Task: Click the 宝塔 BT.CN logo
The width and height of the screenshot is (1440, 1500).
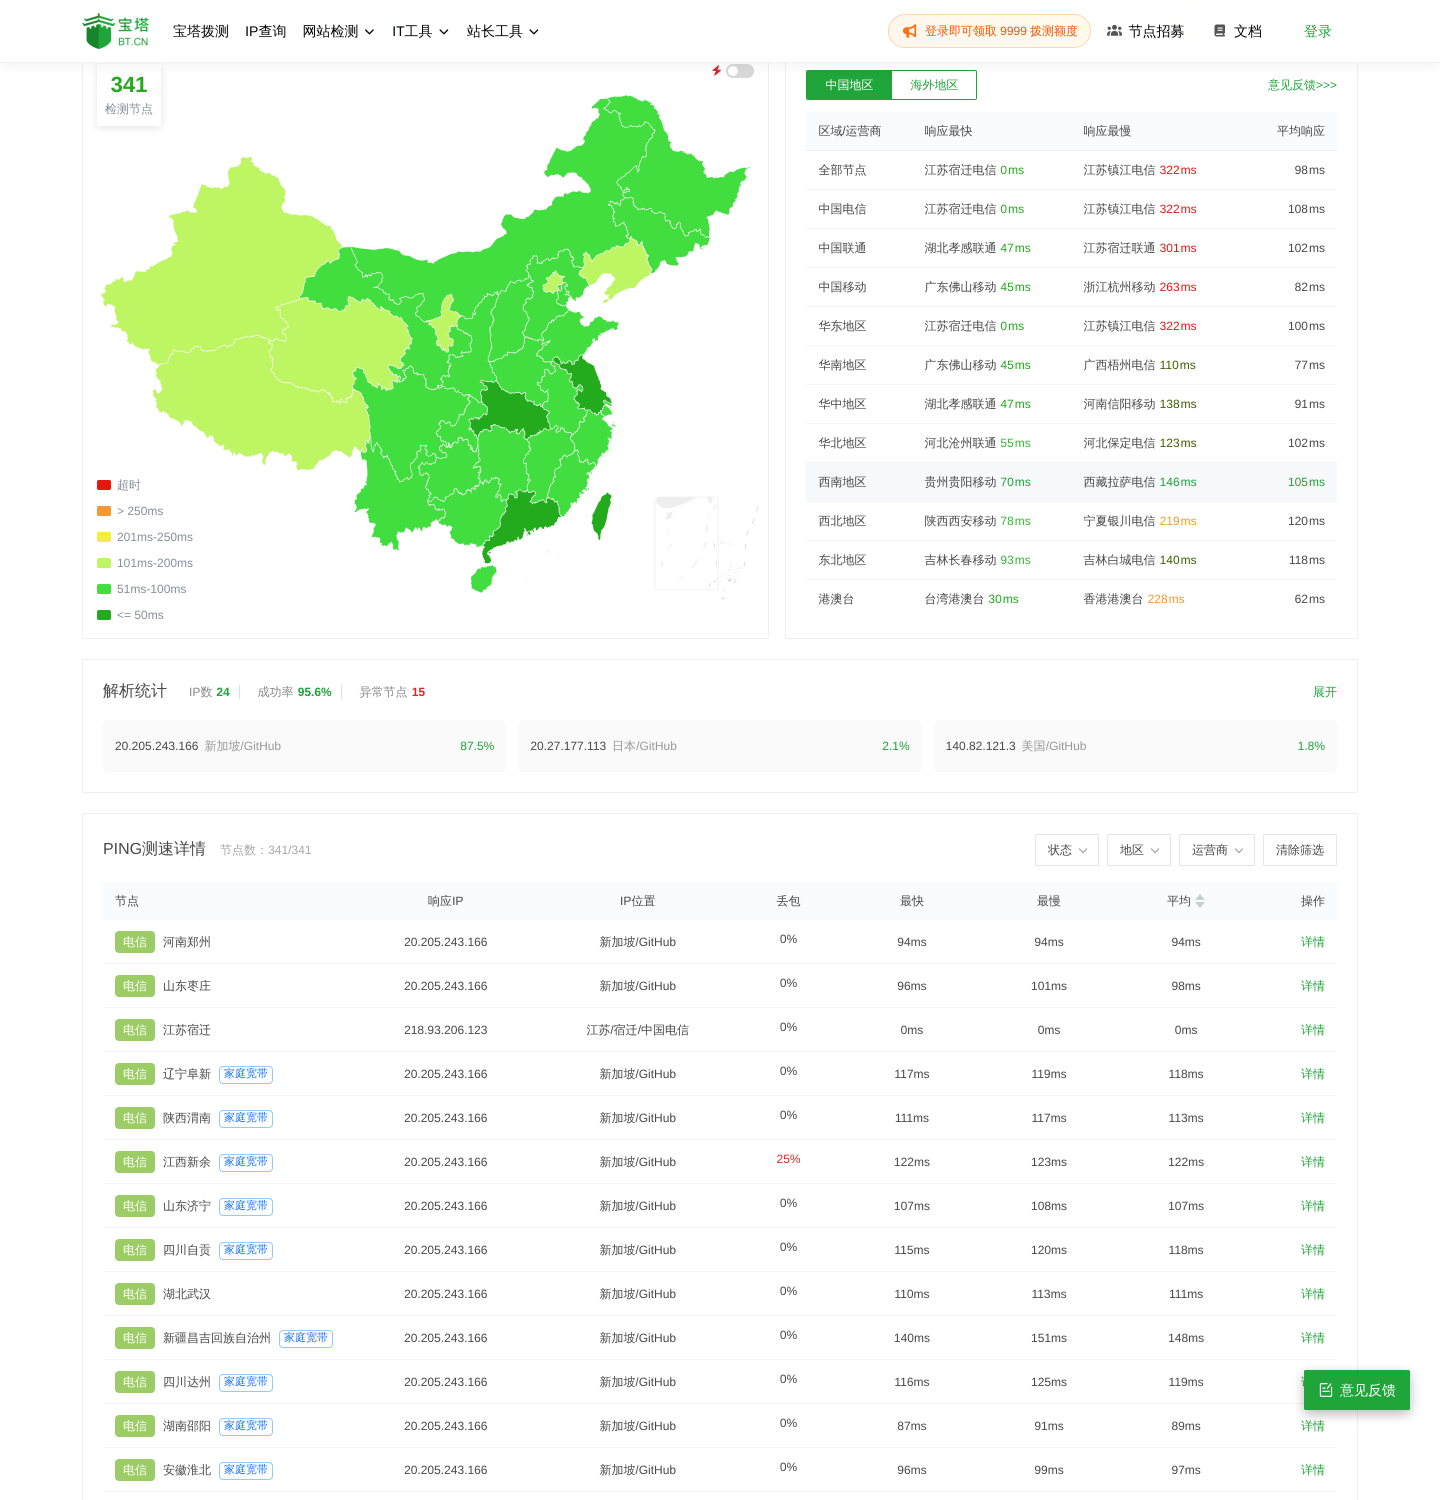Action: 116,31
